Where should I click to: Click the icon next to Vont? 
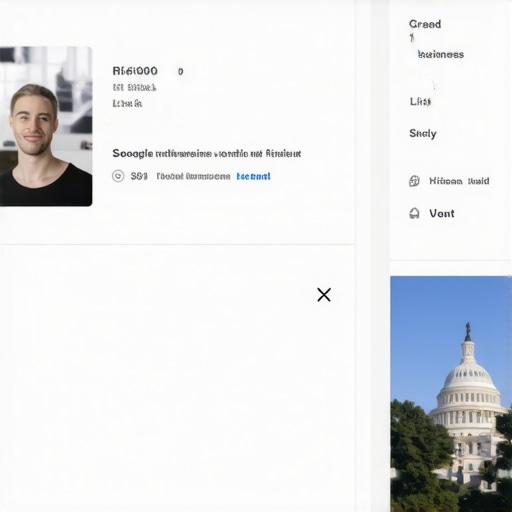click(x=414, y=213)
